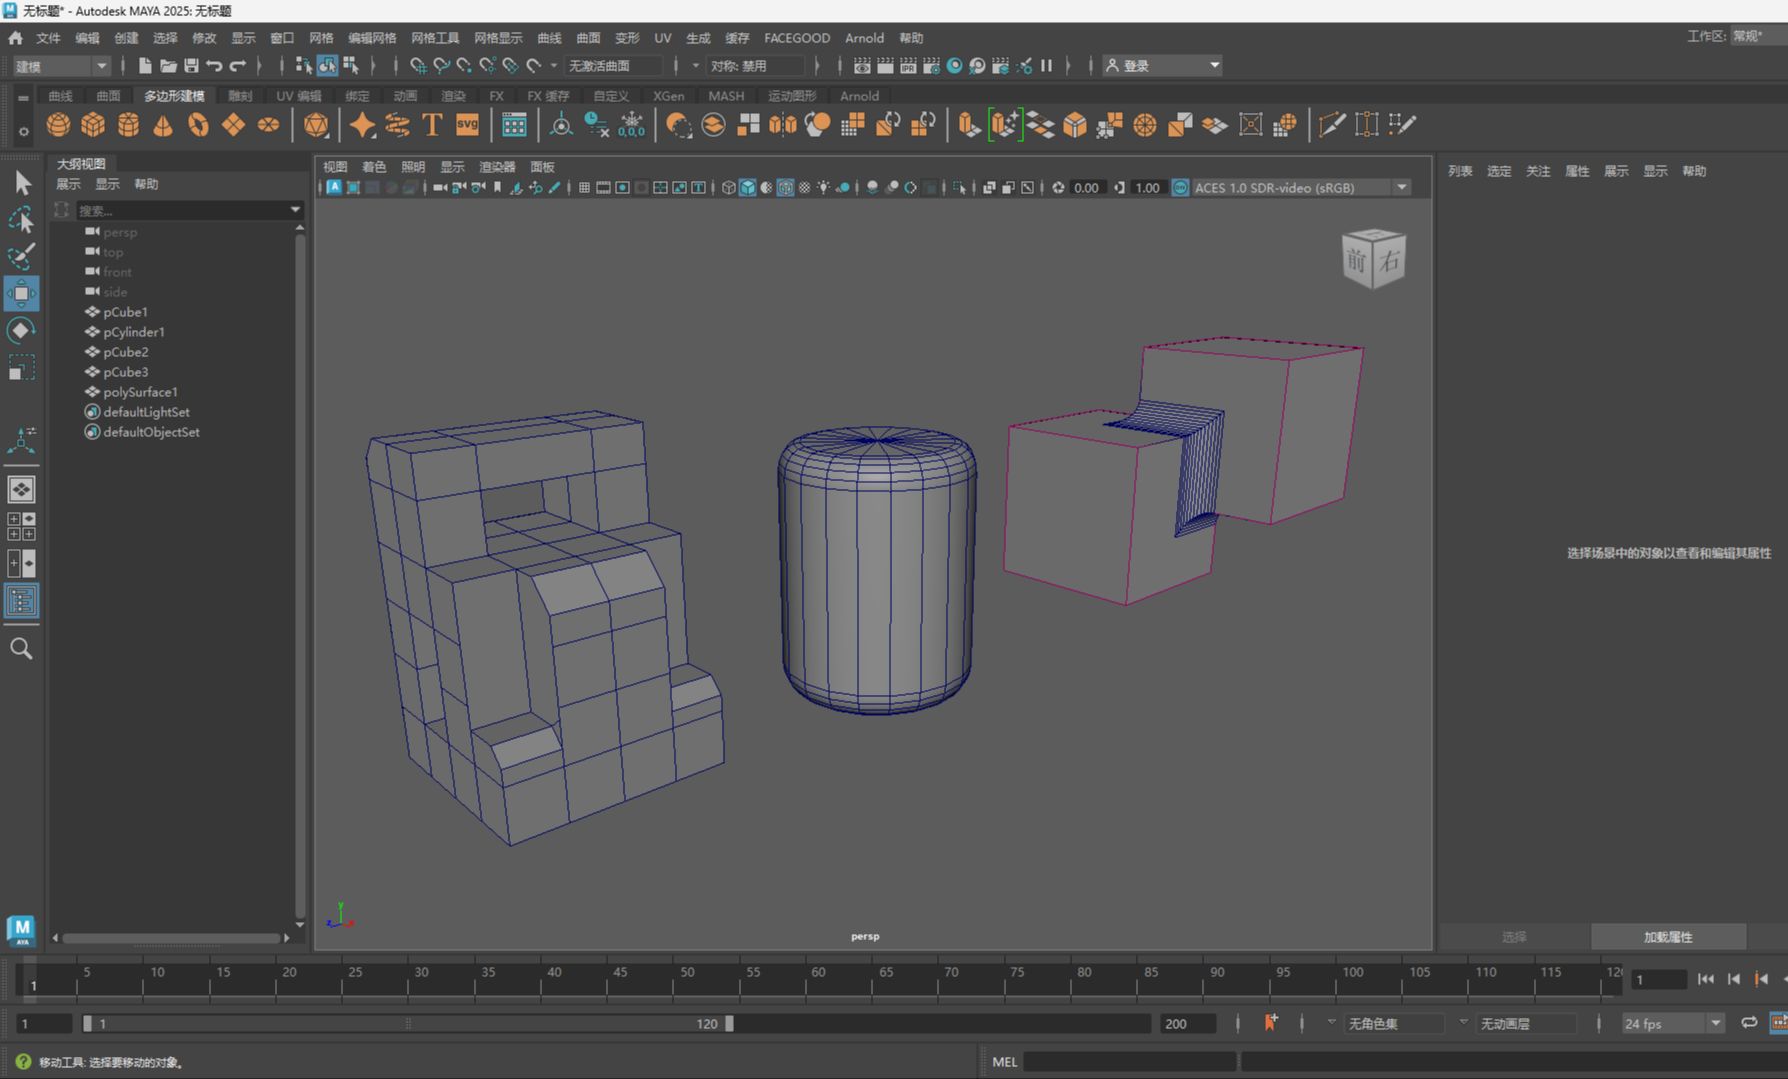Open the 24 fps playback speed dropdown

(1672, 1023)
